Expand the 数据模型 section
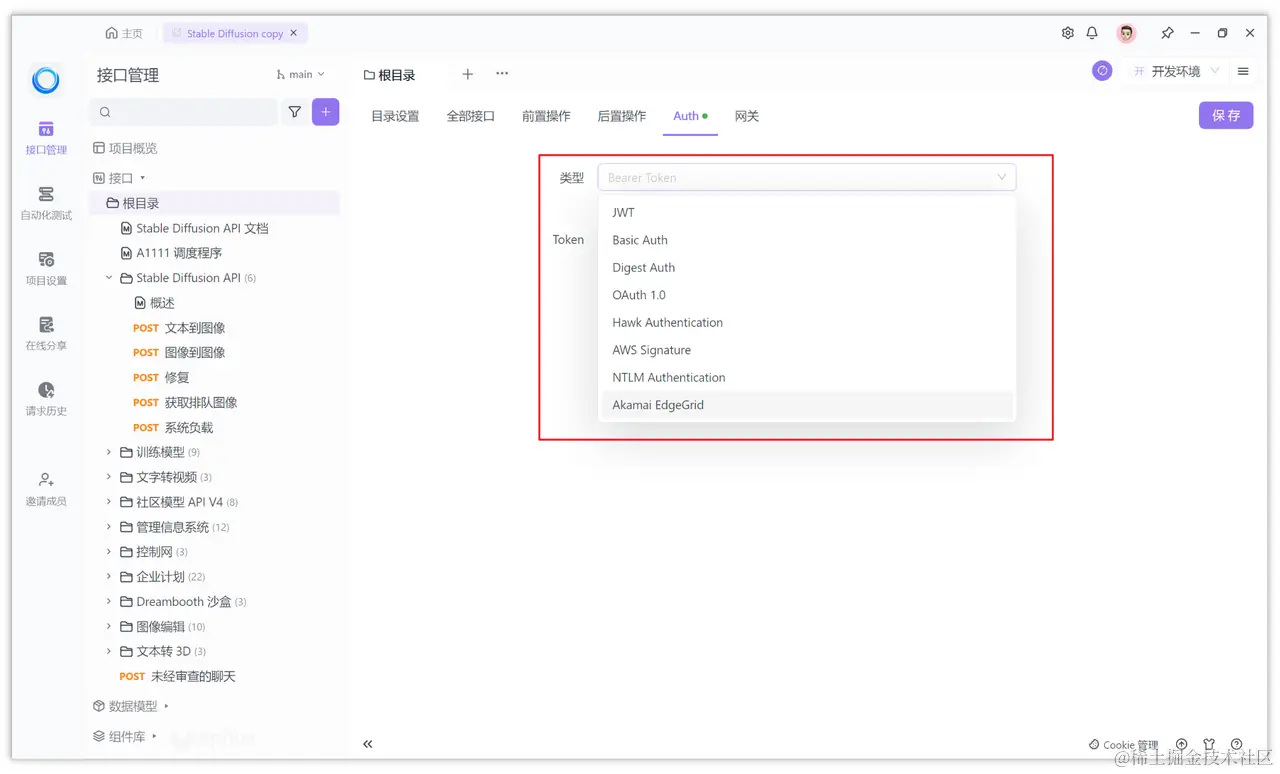 coord(166,706)
